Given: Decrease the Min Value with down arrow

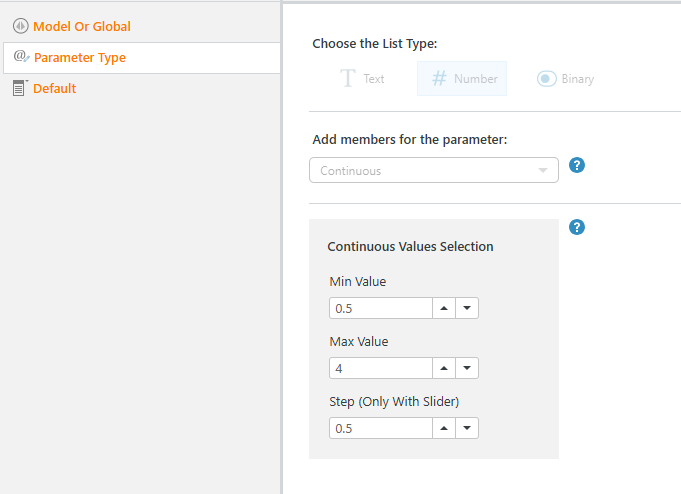Looking at the screenshot, I should (467, 308).
